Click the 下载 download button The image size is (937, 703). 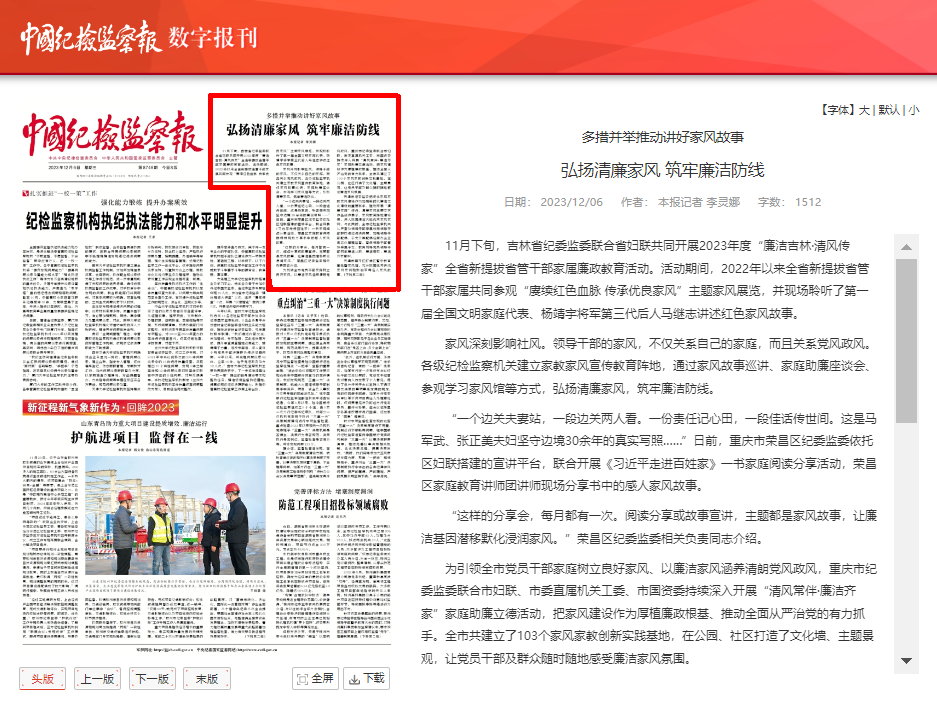pos(366,678)
